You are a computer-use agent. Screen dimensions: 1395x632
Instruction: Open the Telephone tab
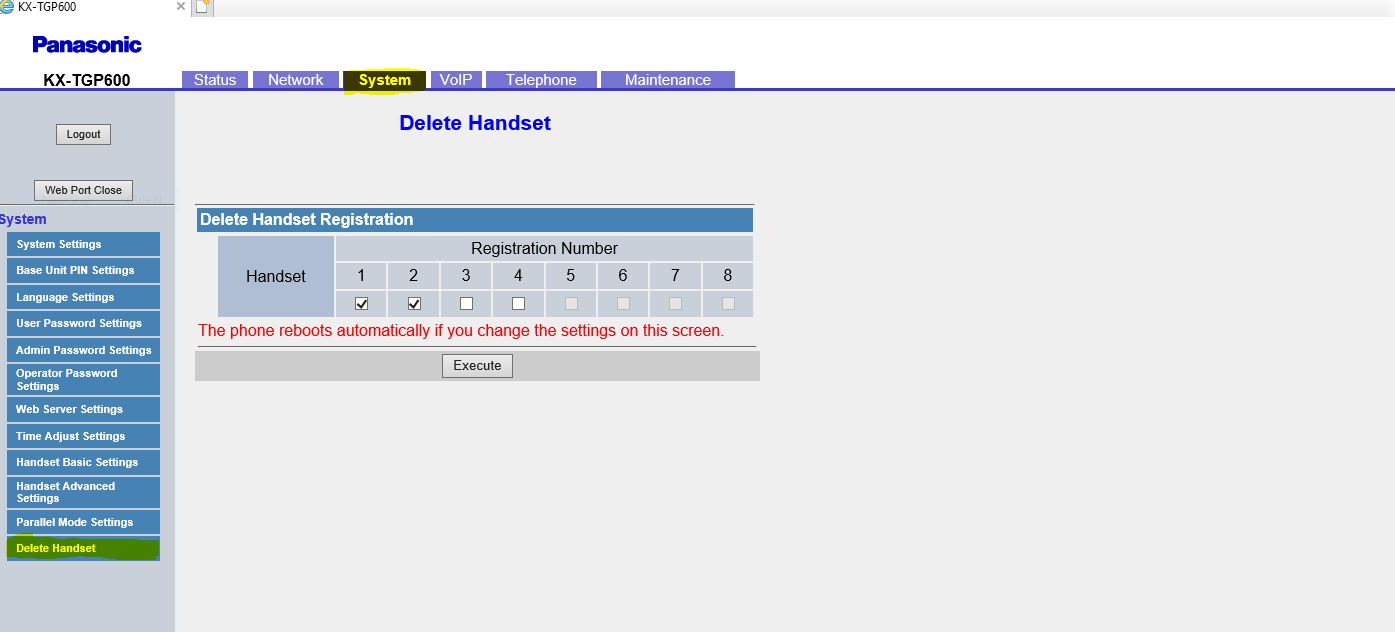point(540,79)
